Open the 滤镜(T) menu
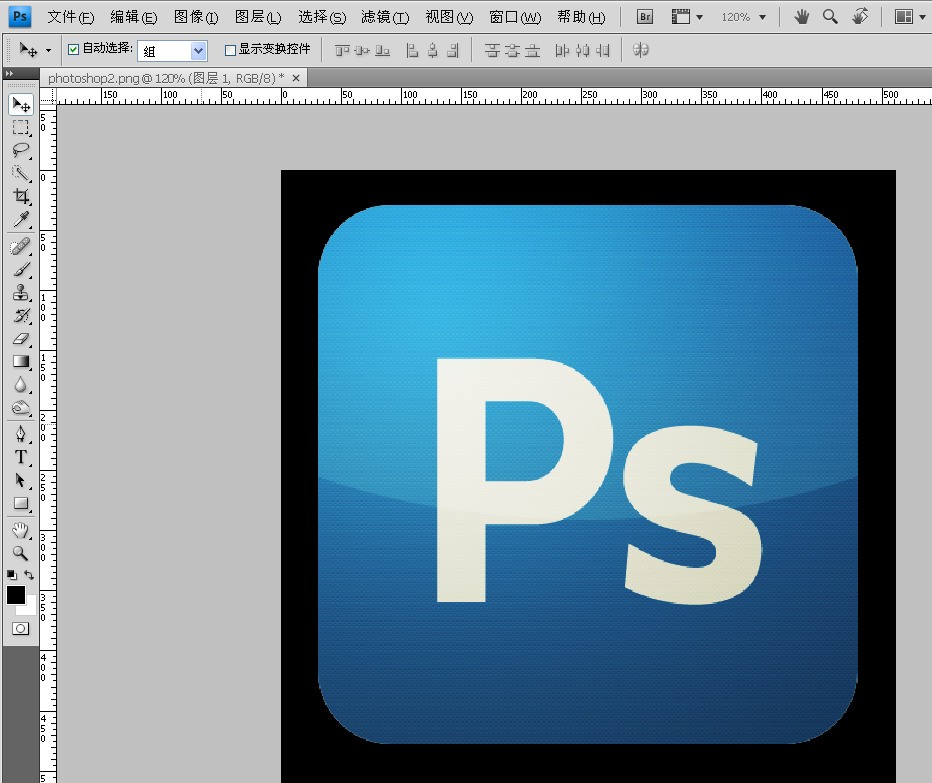The width and height of the screenshot is (932, 783). (x=385, y=17)
